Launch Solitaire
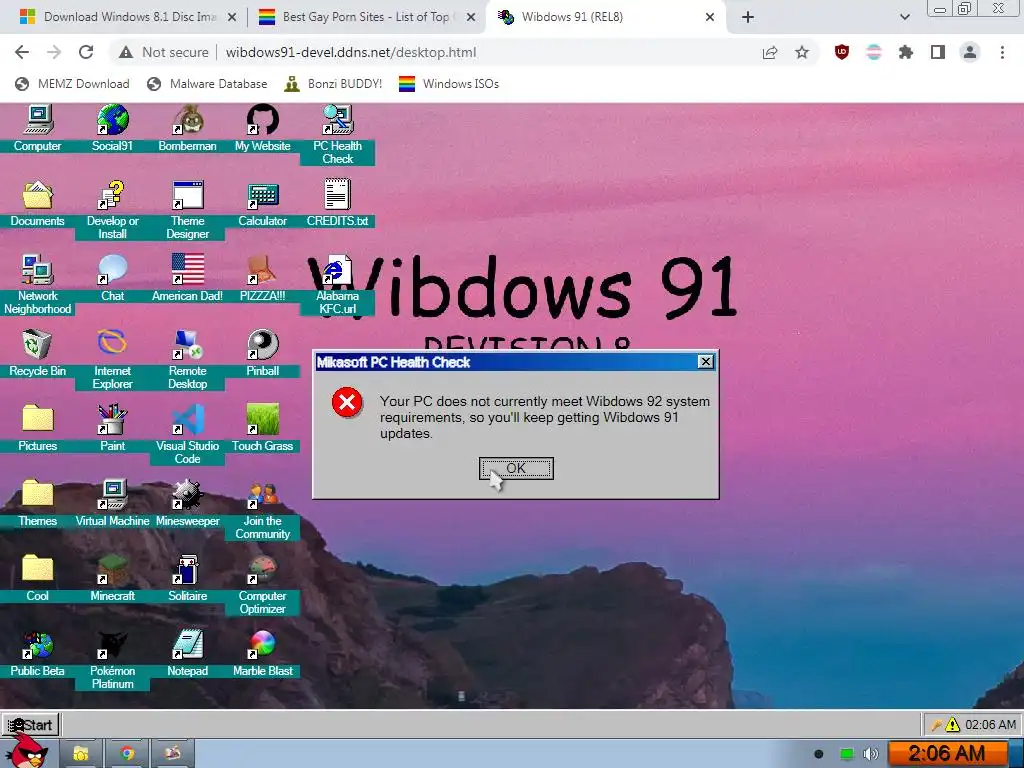The image size is (1024, 768). pyautogui.click(x=187, y=579)
